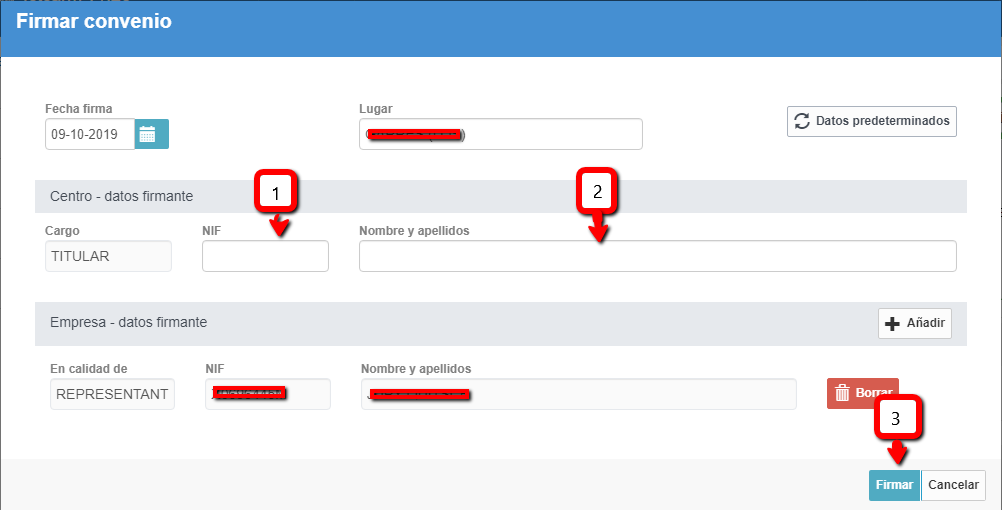Image resolution: width=1002 pixels, height=510 pixels.
Task: Click the Fecha firma date field
Action: (90, 134)
